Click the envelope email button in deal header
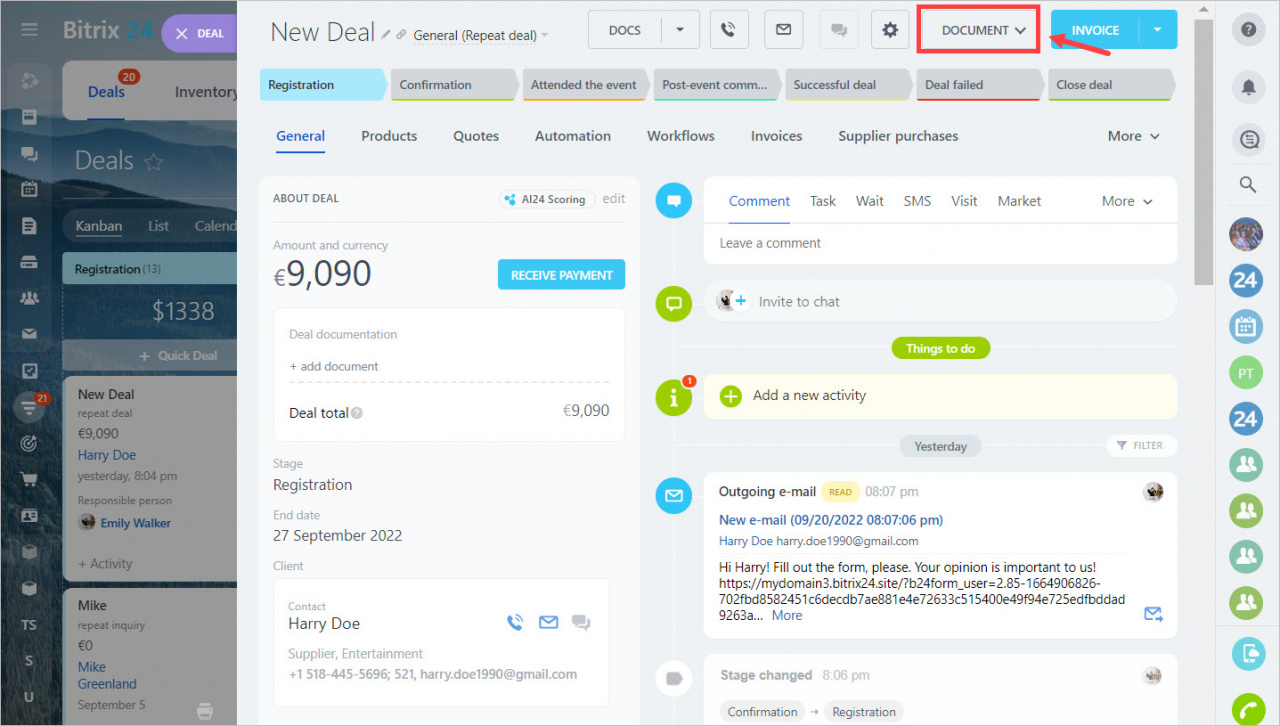1280x726 pixels. (x=783, y=30)
